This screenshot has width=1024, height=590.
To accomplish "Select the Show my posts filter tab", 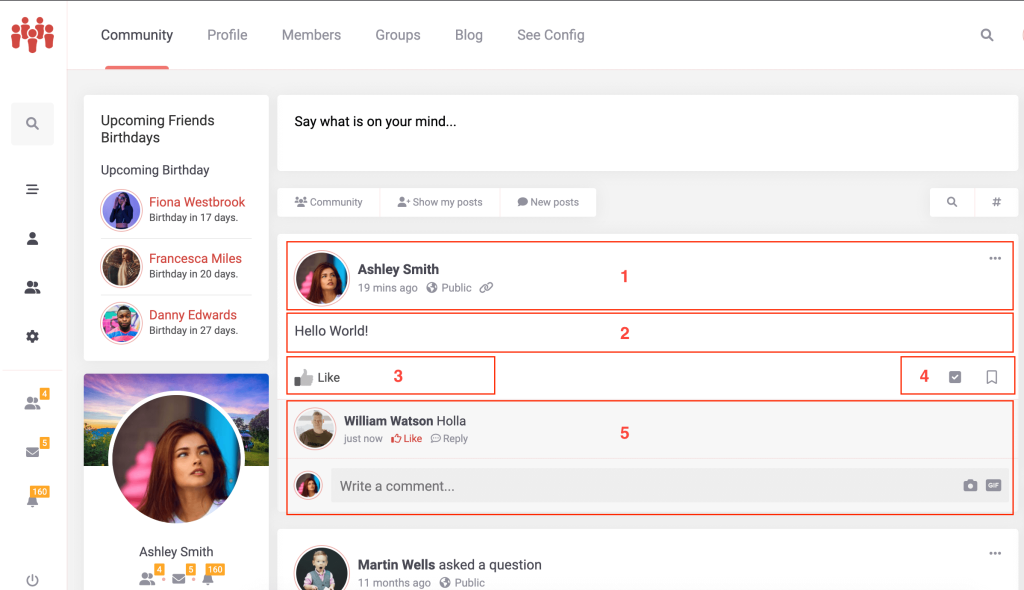I will [x=440, y=202].
